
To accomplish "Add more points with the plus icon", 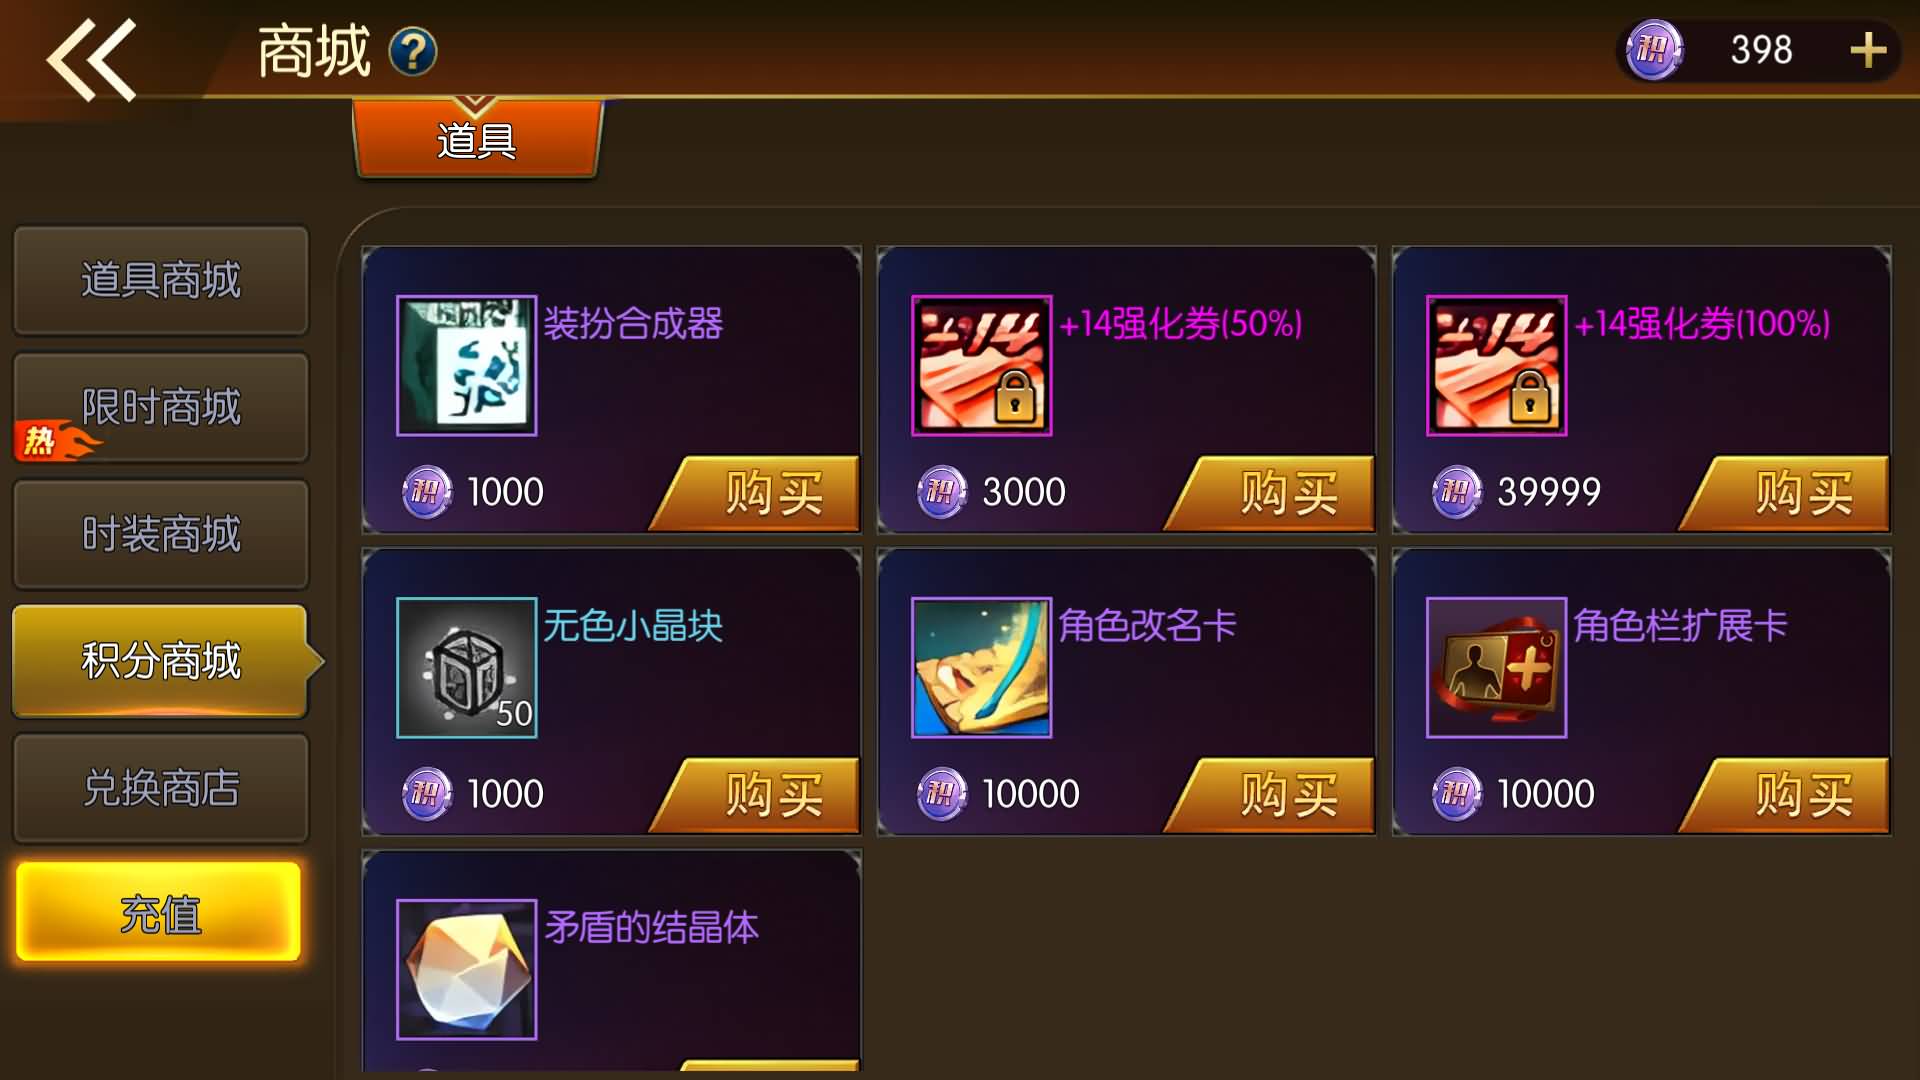I will 1868,50.
